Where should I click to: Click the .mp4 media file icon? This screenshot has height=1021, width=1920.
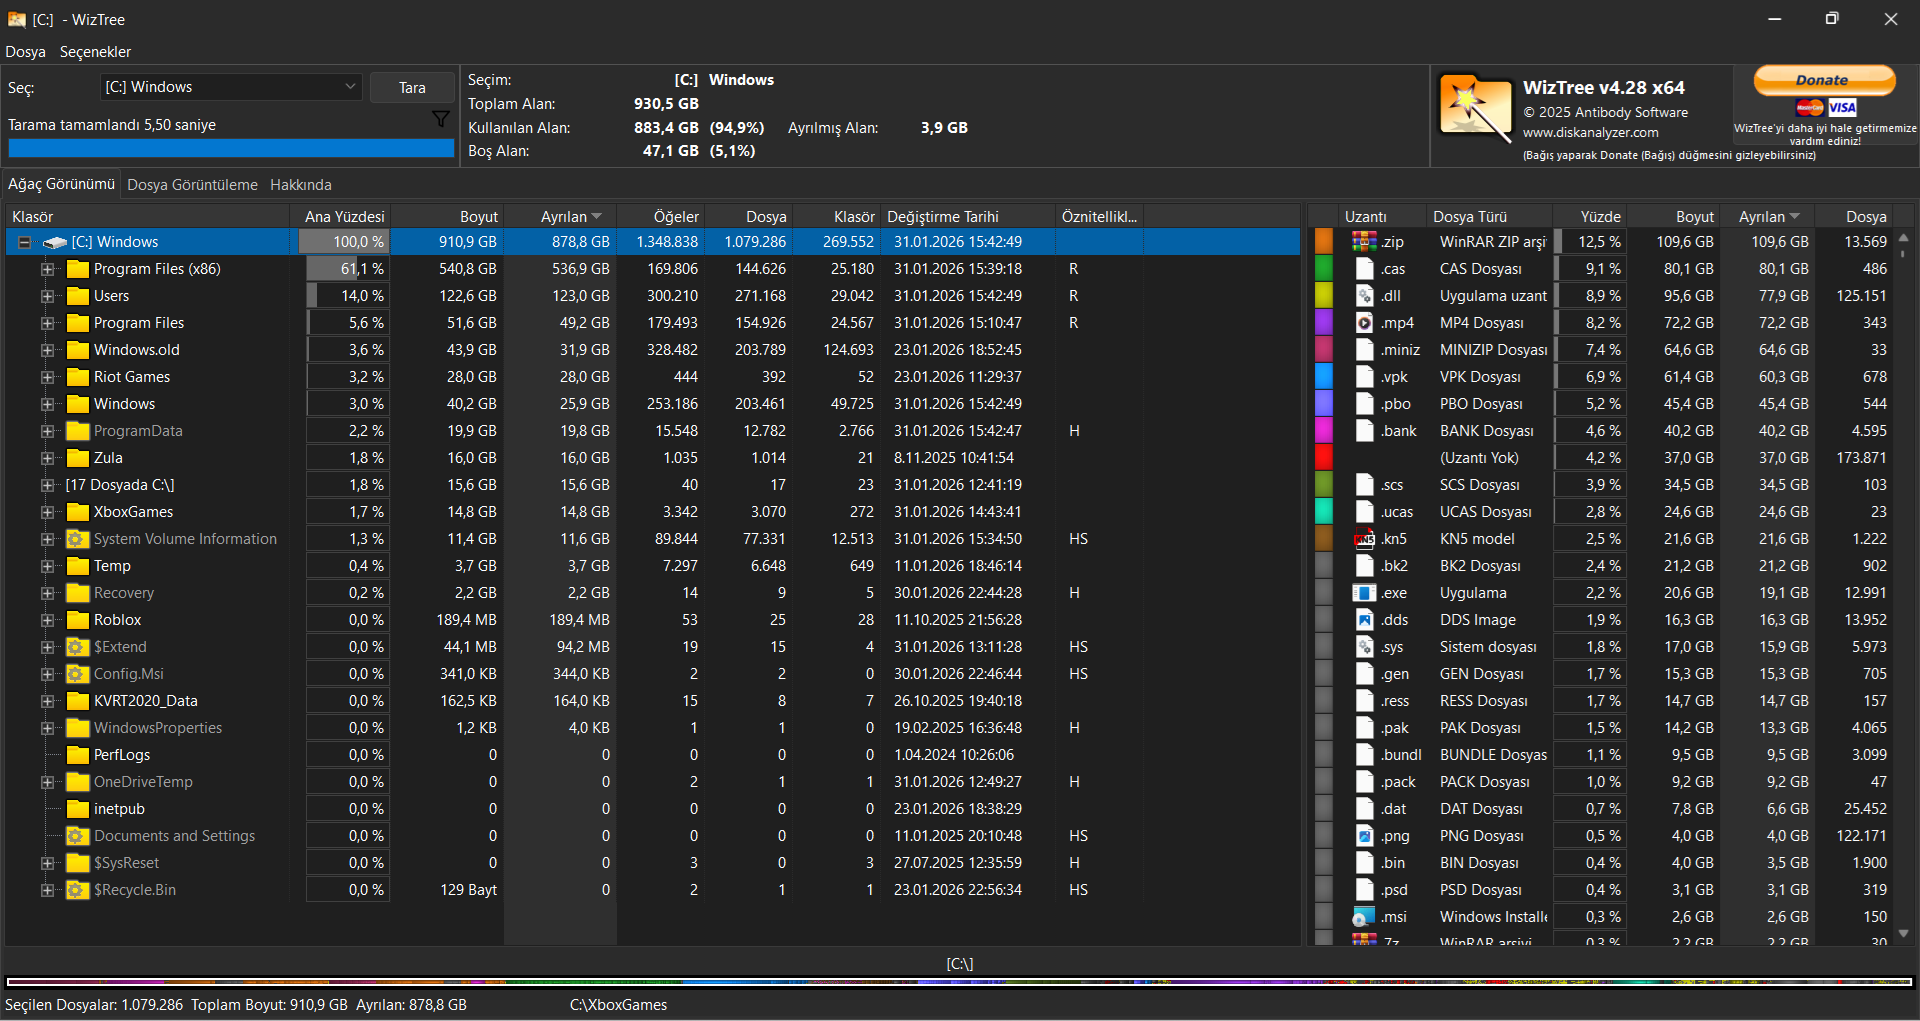click(1364, 323)
